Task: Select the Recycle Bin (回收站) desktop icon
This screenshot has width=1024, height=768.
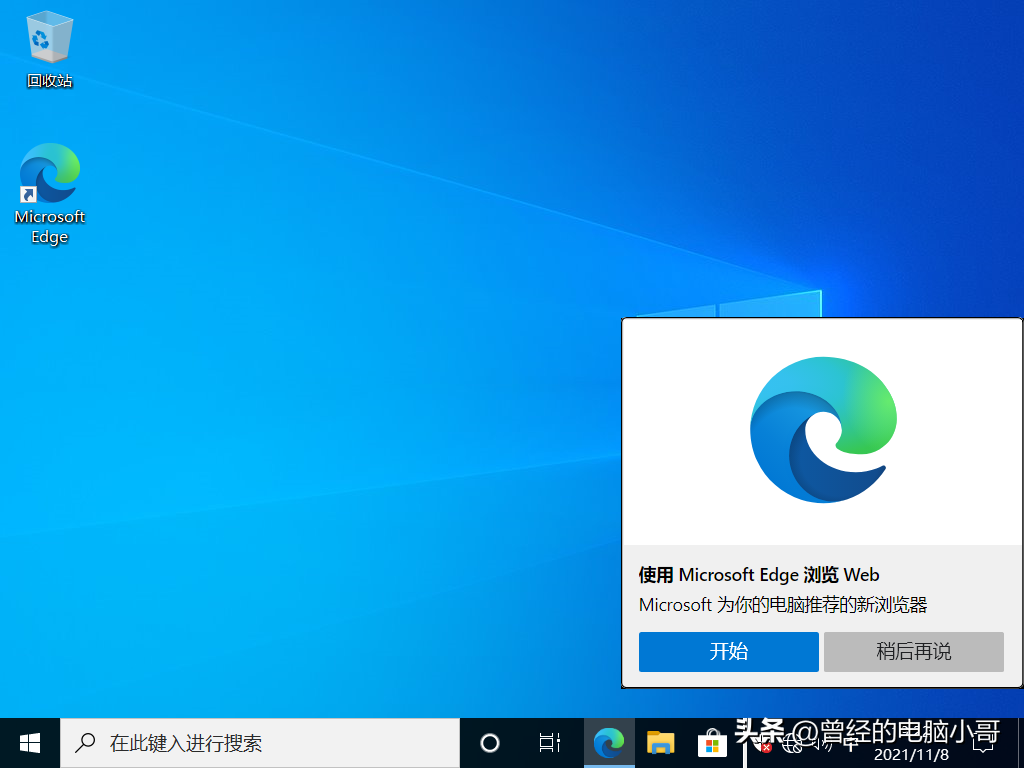Action: 50,50
